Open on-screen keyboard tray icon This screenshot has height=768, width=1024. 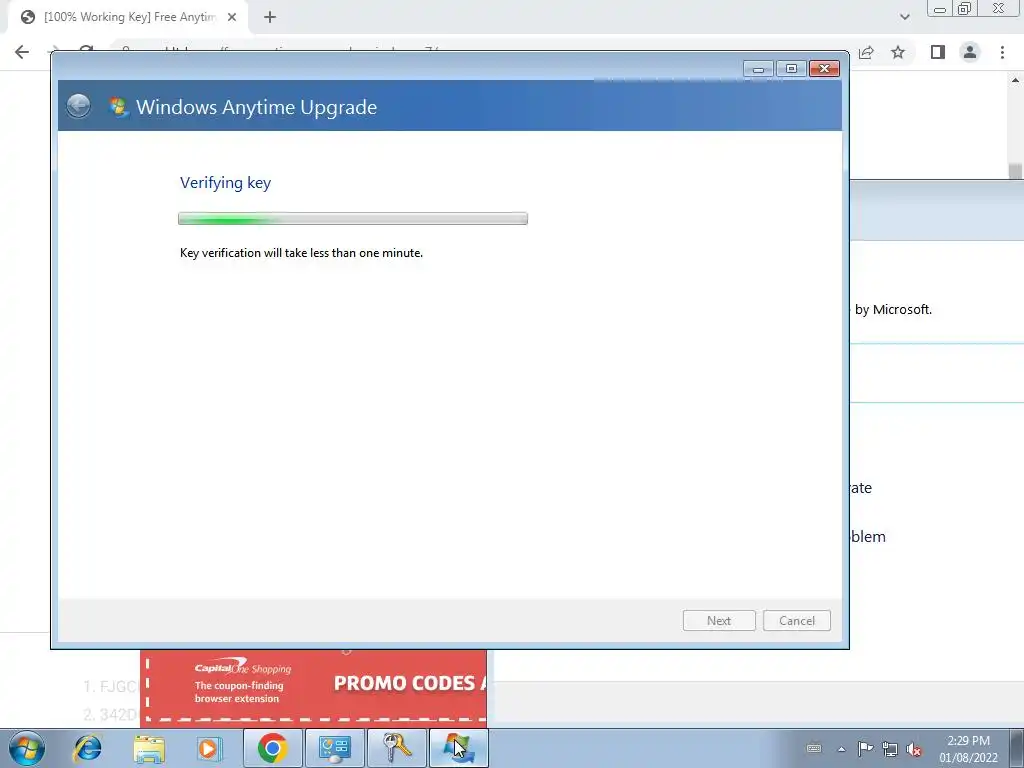click(814, 748)
